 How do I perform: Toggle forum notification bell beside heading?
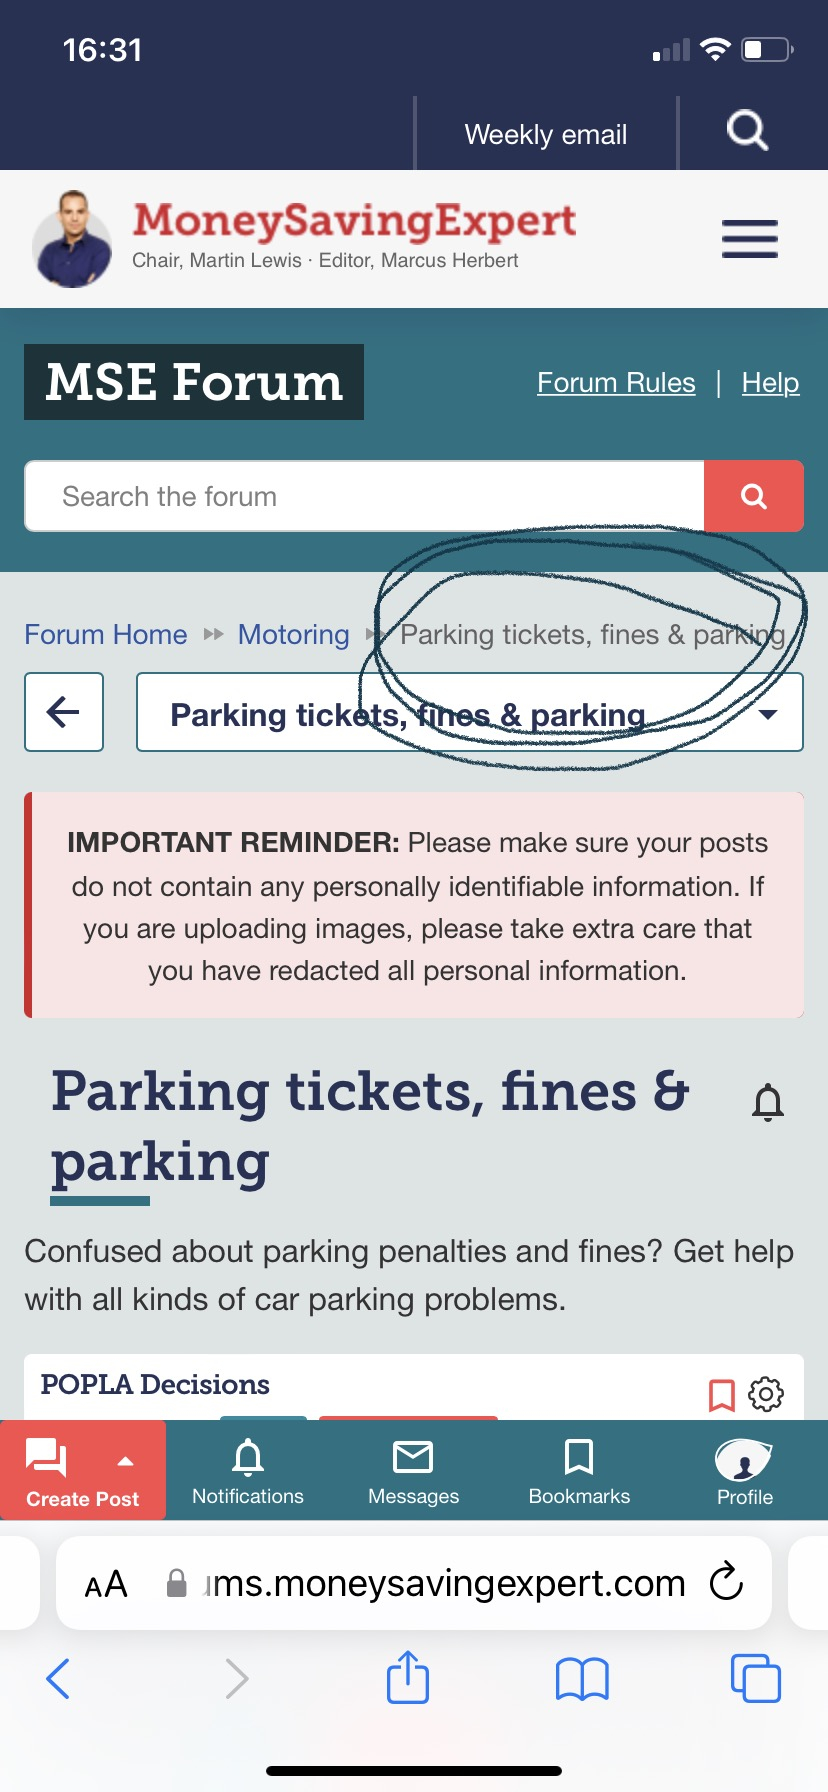[x=768, y=1103]
